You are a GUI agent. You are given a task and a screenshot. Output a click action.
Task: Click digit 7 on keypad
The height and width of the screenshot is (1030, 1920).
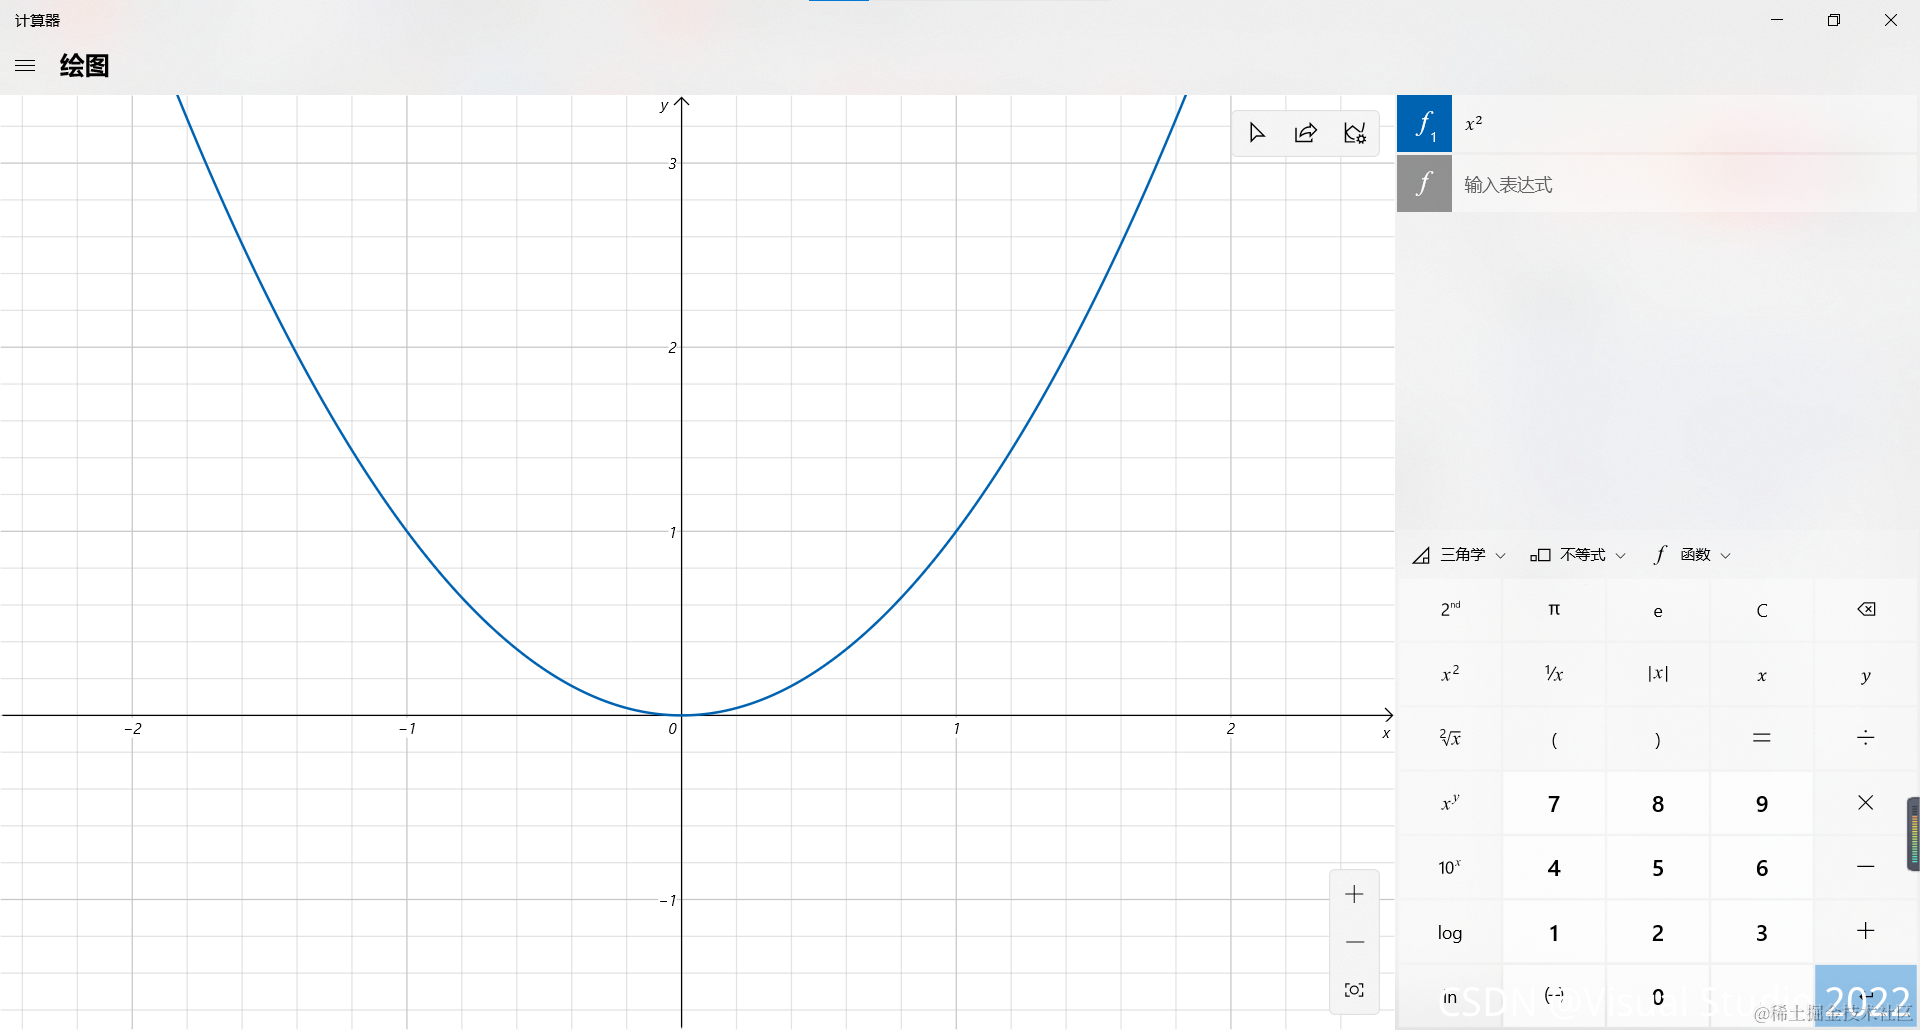(x=1554, y=803)
